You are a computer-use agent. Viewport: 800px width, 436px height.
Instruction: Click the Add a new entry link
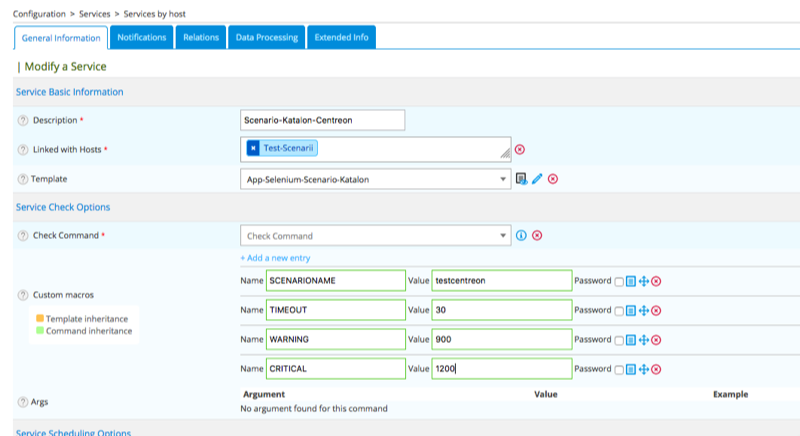coord(275,258)
